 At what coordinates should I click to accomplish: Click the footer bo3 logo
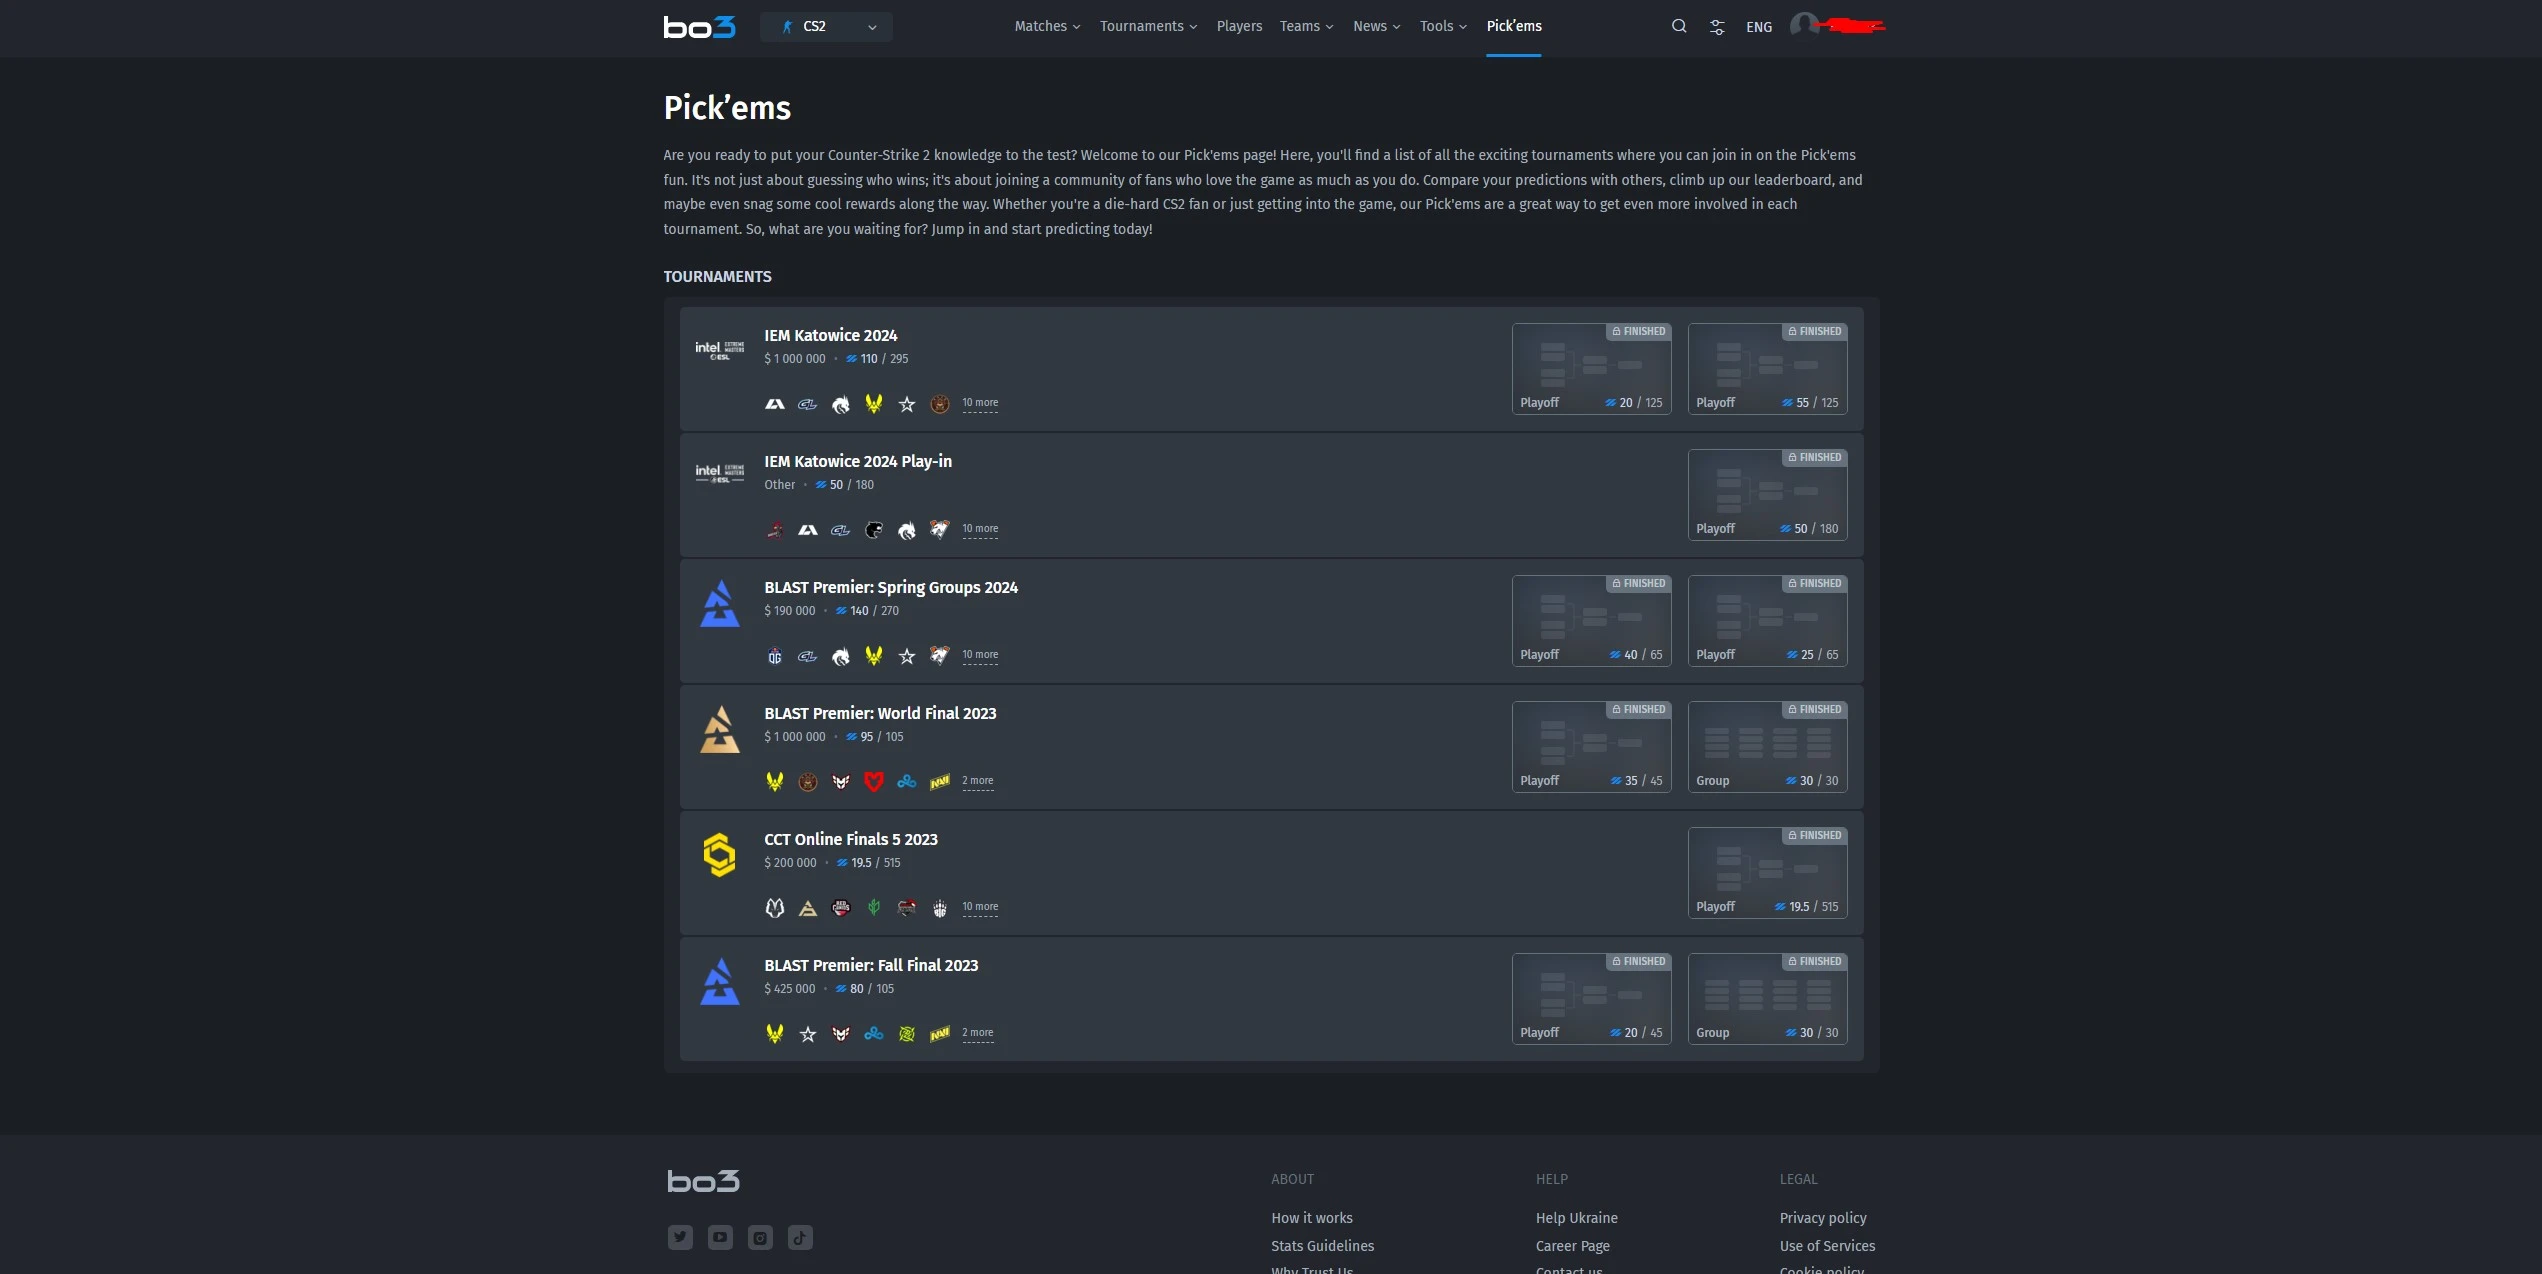[x=703, y=1181]
